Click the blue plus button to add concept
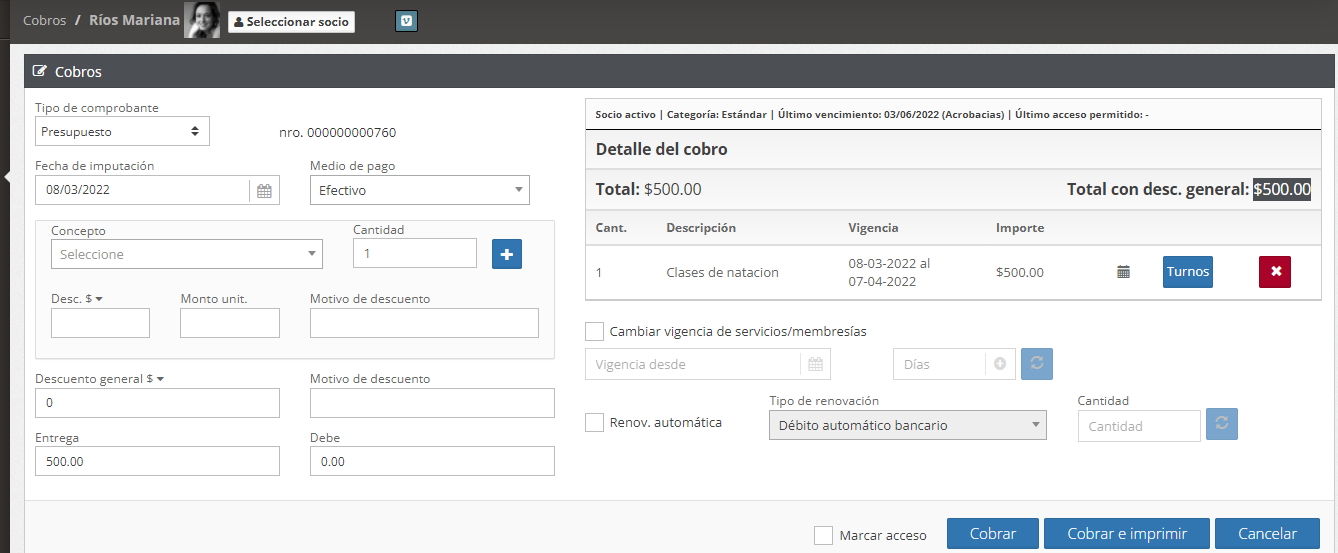 point(506,254)
